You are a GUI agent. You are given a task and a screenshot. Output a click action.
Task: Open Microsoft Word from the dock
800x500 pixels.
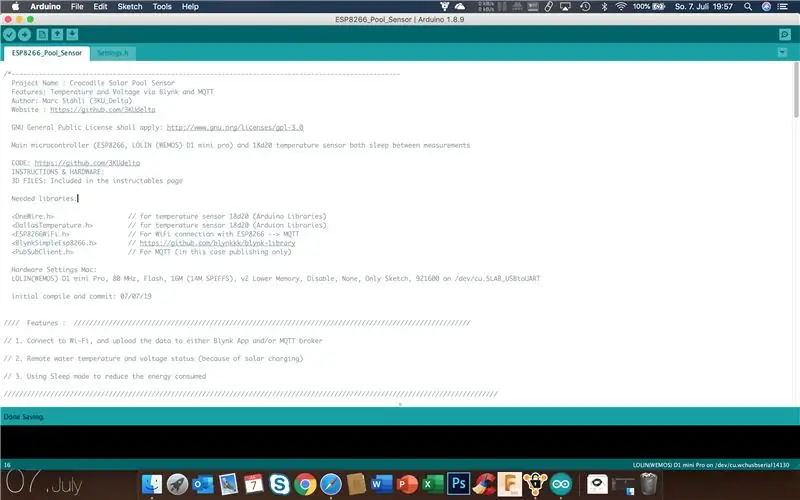click(x=382, y=484)
